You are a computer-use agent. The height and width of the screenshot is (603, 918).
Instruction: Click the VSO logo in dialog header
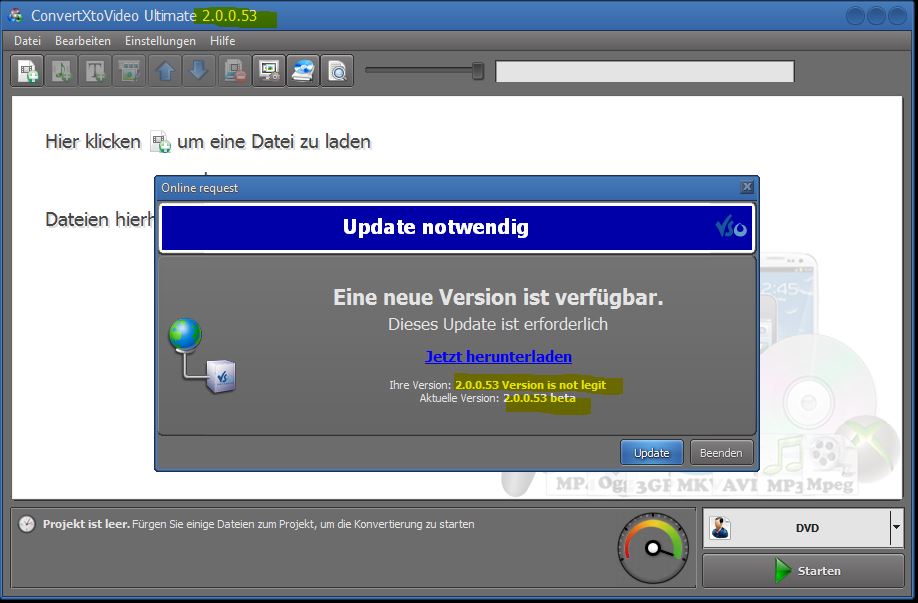click(x=731, y=227)
